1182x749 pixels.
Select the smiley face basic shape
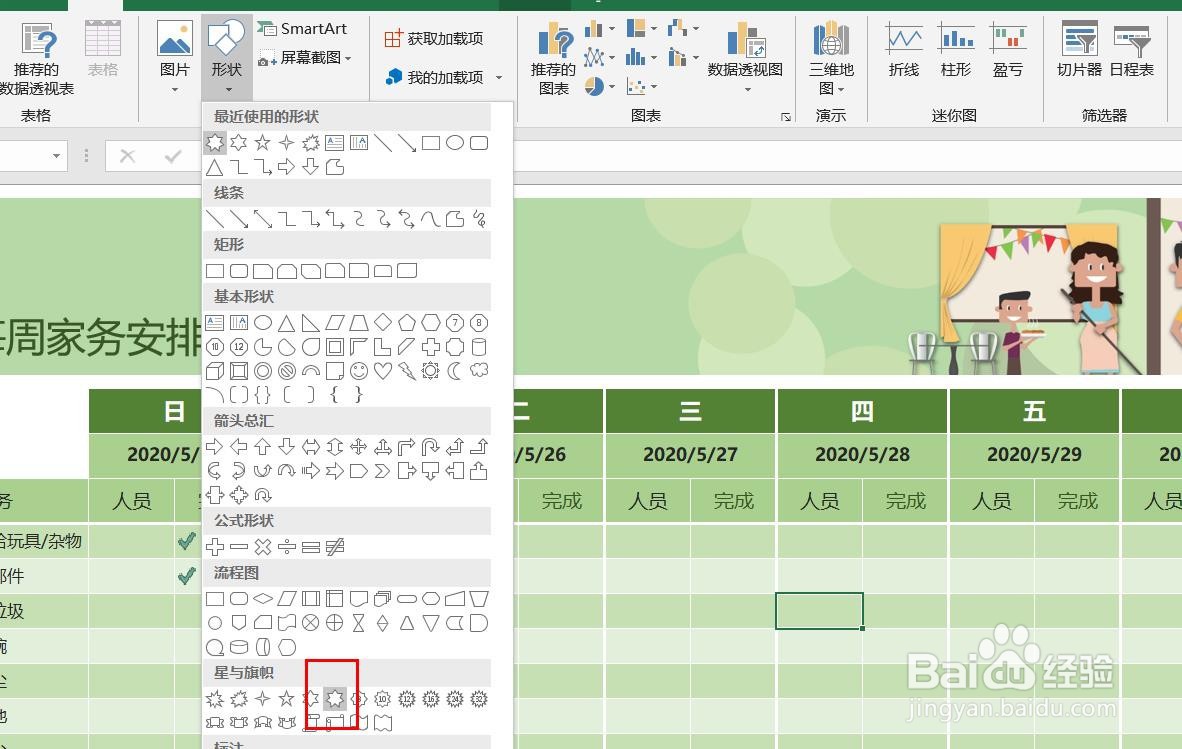(359, 371)
